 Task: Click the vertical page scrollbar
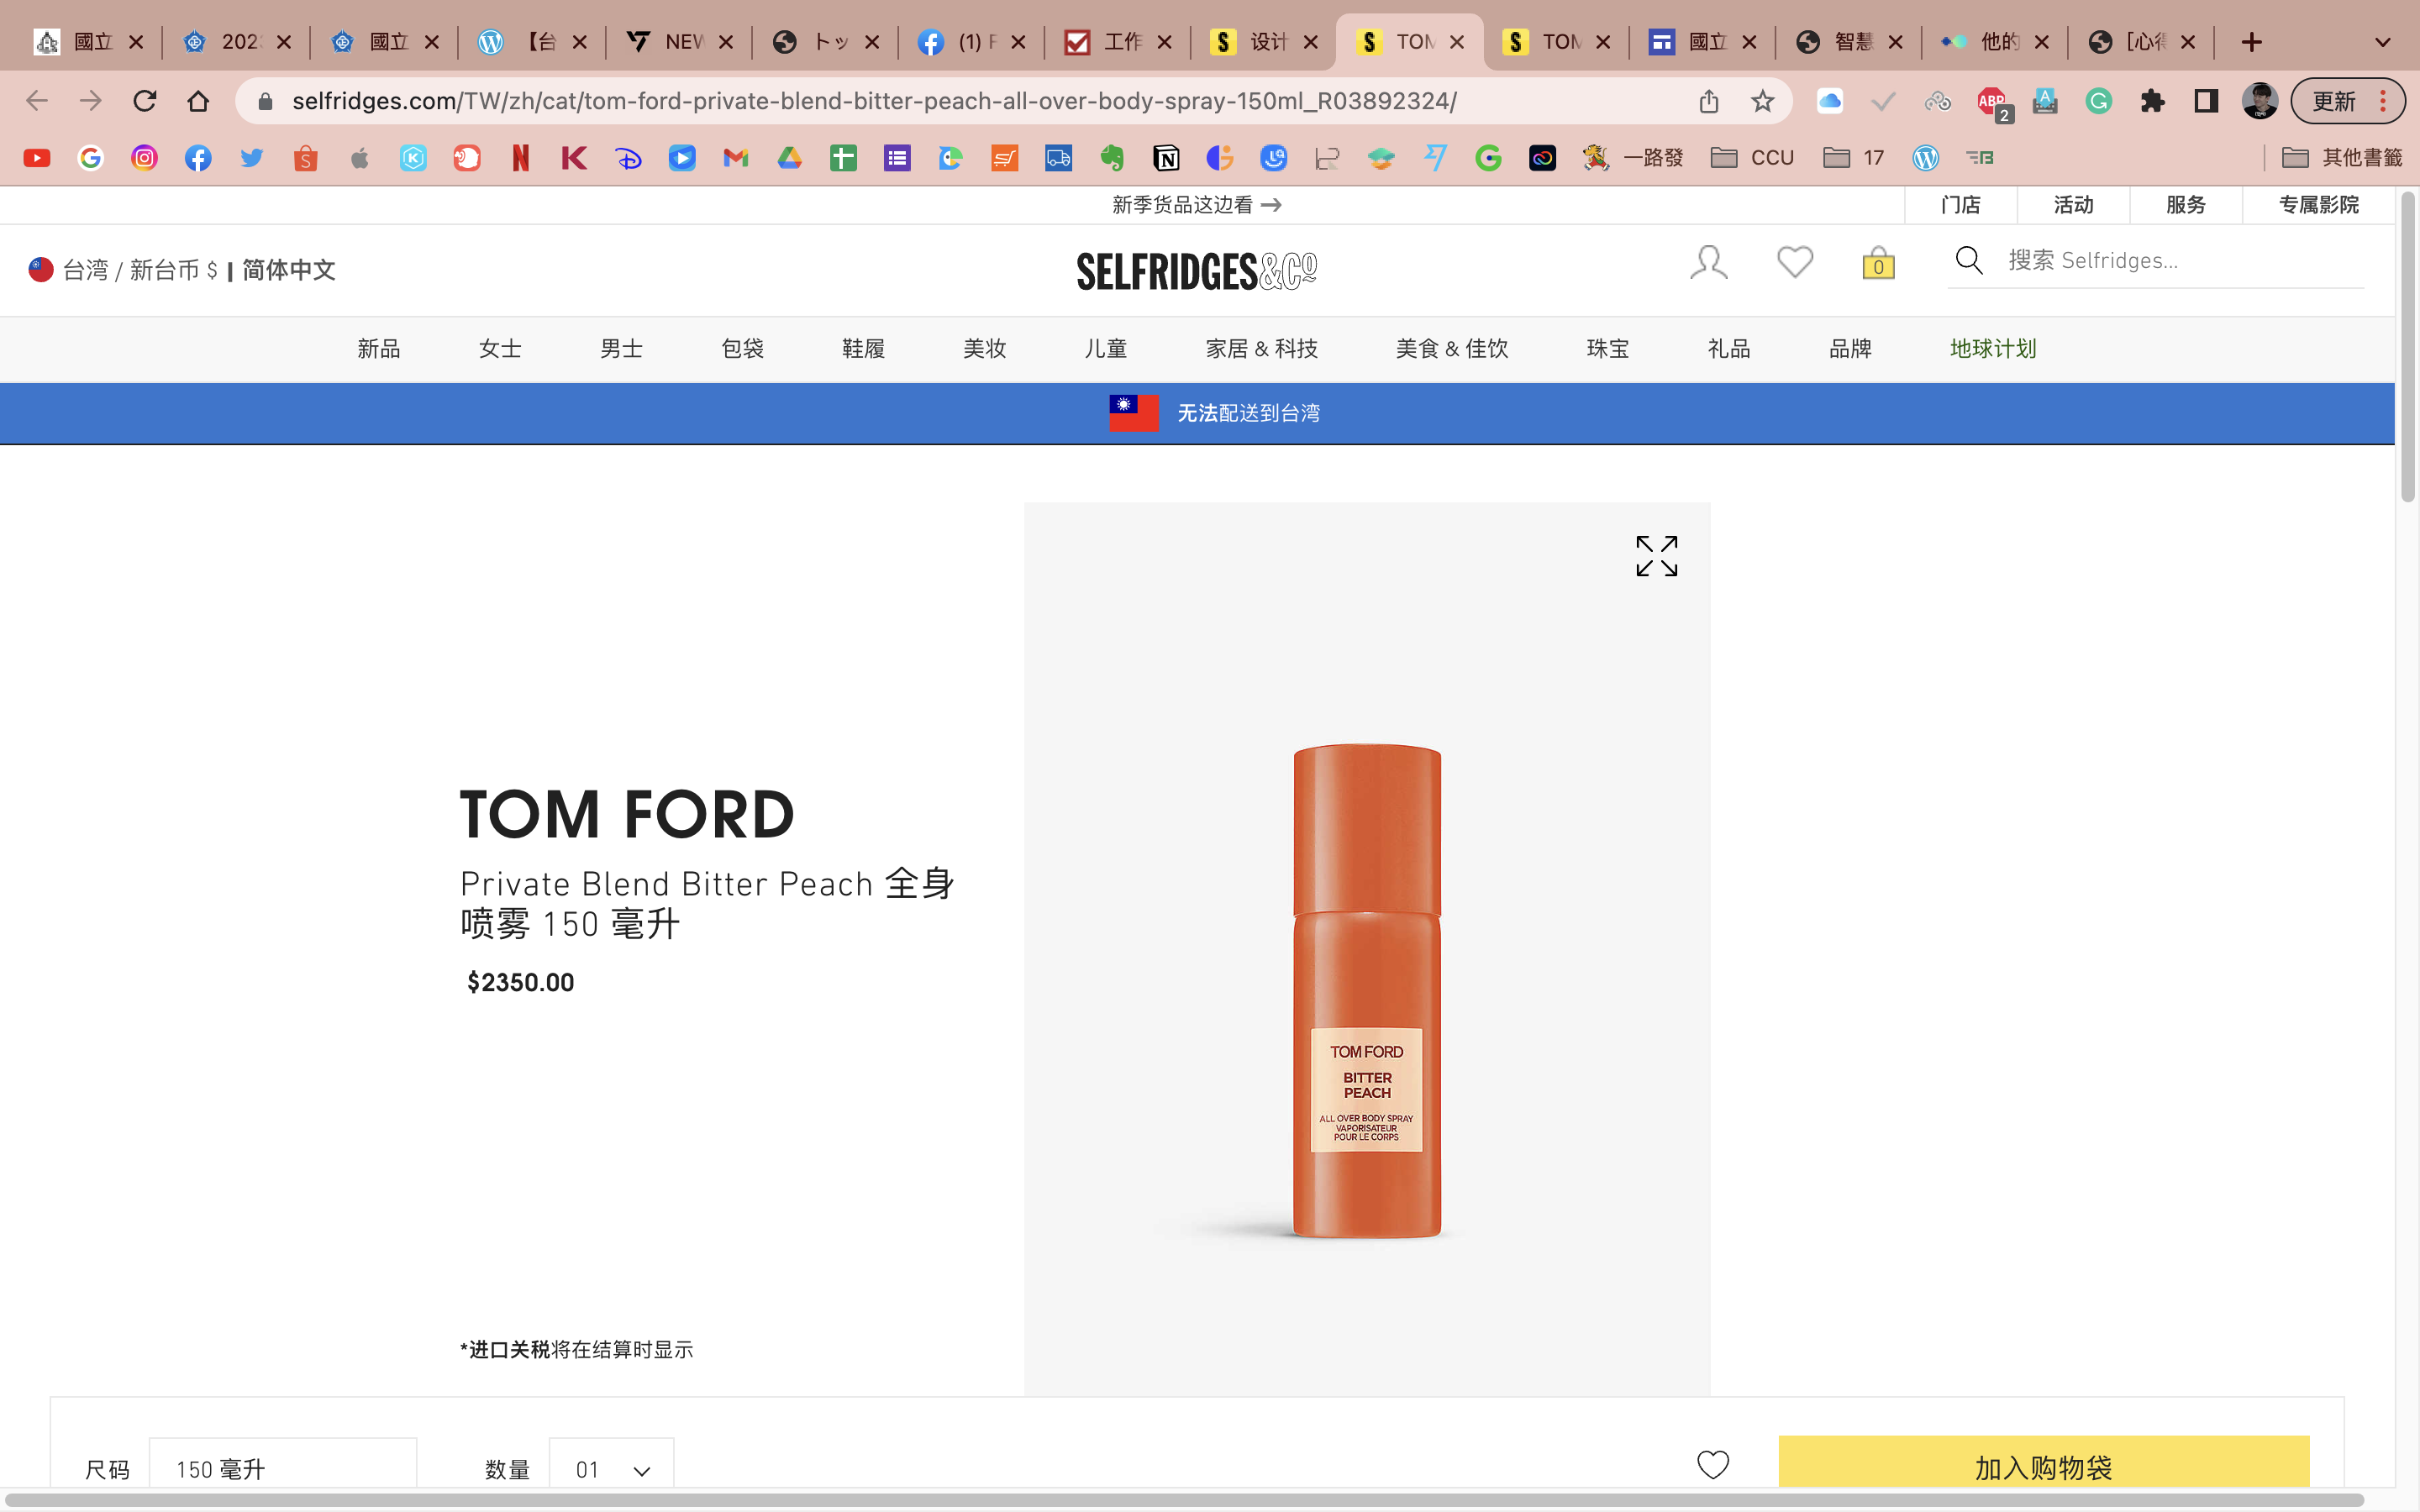(2408, 348)
